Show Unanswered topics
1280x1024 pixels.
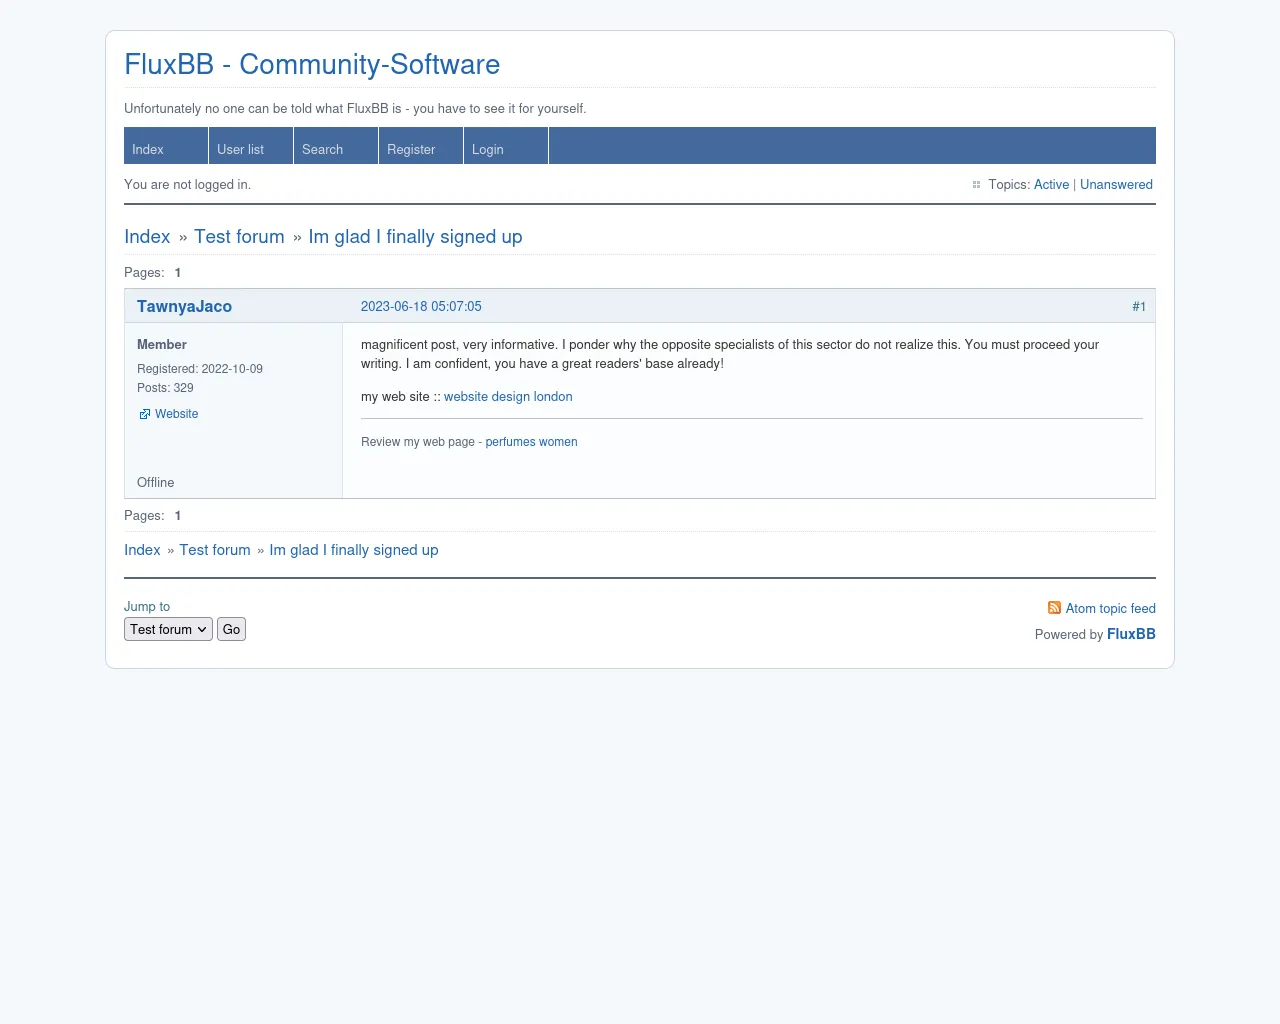pyautogui.click(x=1116, y=185)
